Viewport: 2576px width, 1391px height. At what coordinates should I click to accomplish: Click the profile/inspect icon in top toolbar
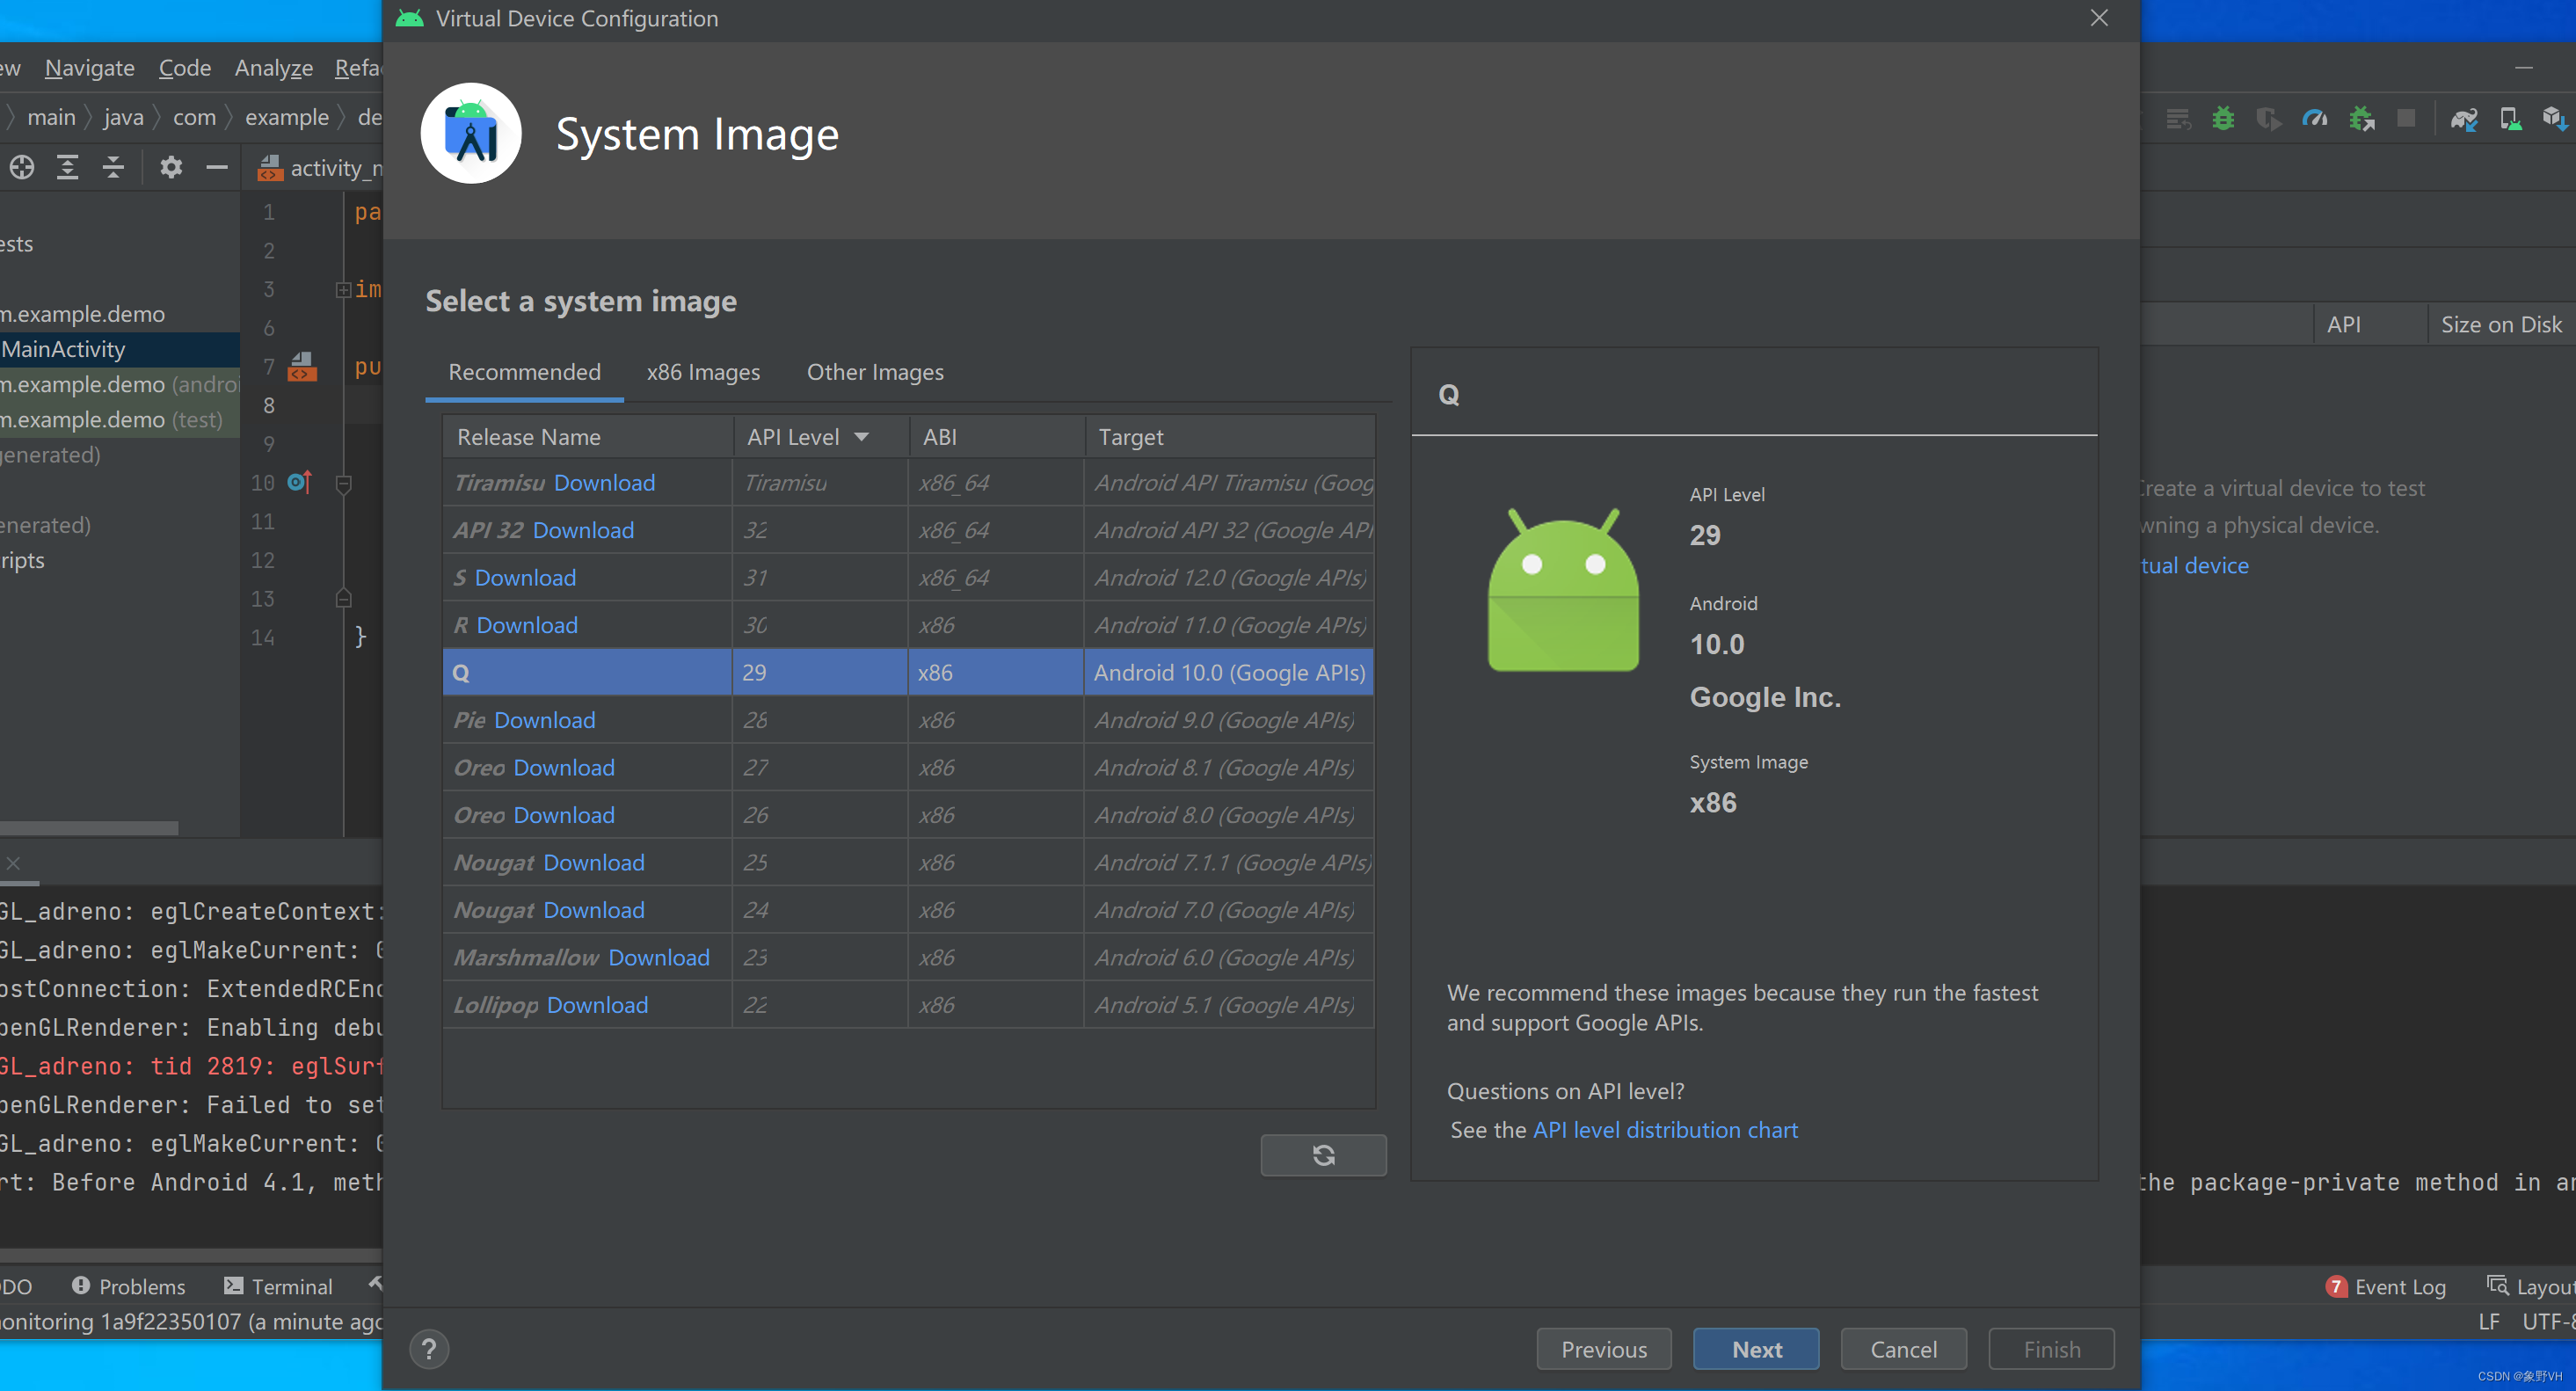point(2318,118)
